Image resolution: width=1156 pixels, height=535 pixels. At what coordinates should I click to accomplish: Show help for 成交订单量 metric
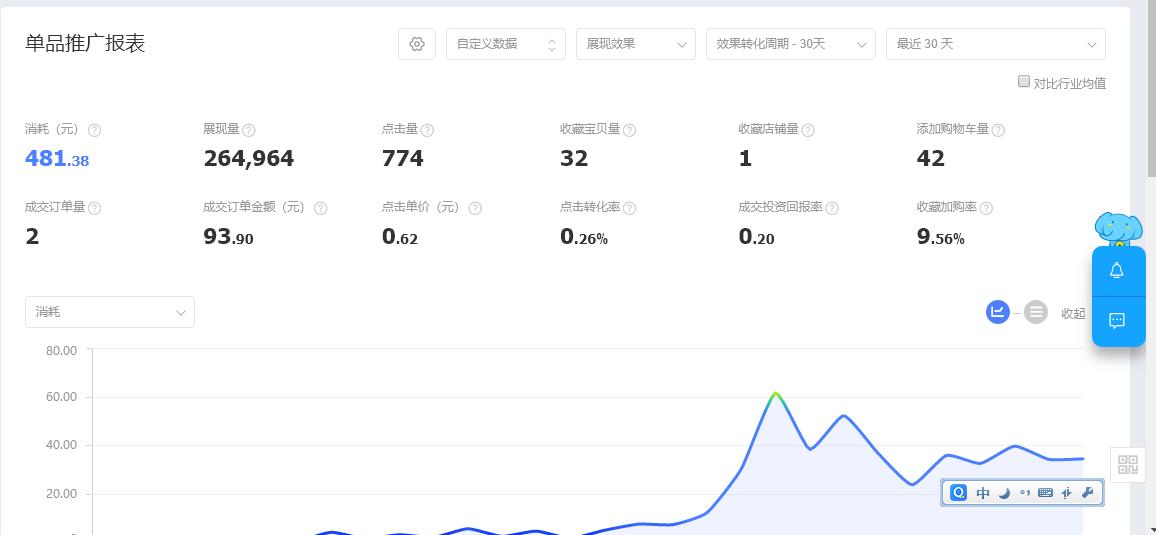click(x=94, y=209)
